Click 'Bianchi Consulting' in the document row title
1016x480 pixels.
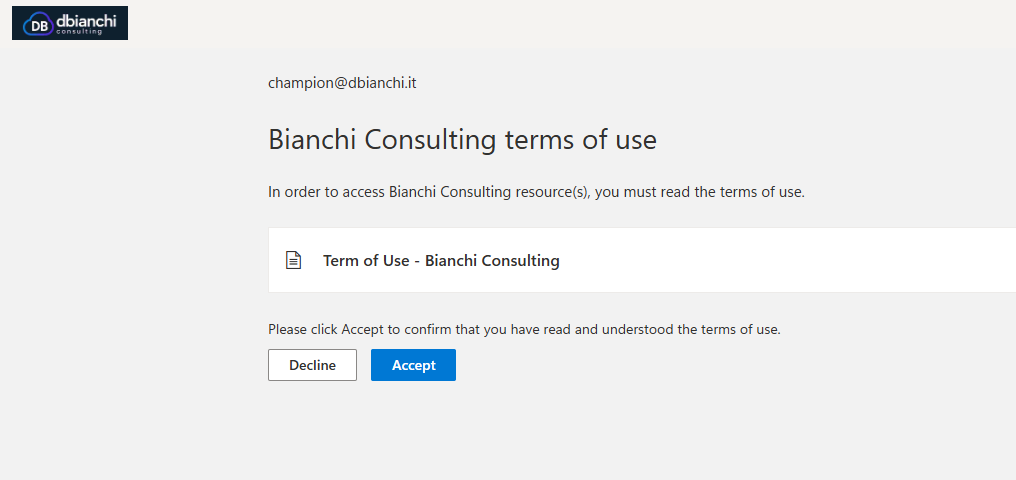coord(492,260)
